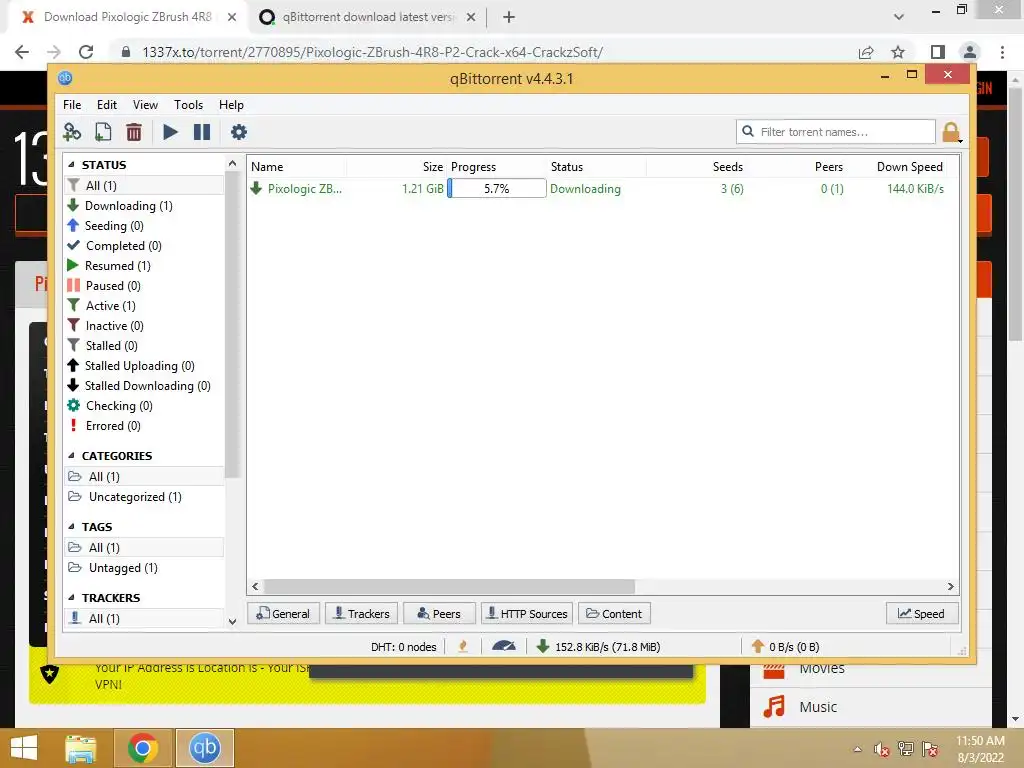Viewport: 1024px width, 768px height.
Task: Filter by Inactive (0) status
Action: tap(105, 325)
